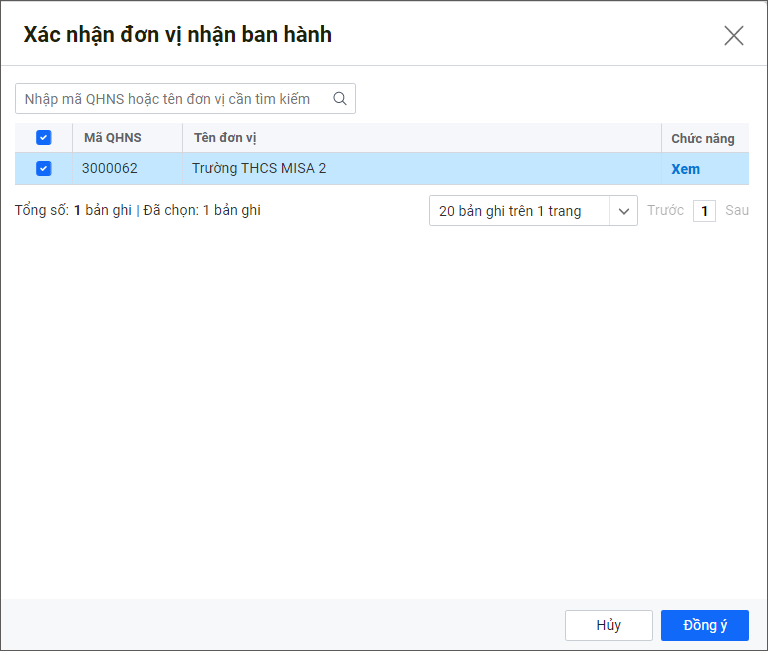Select page number 1

point(704,211)
